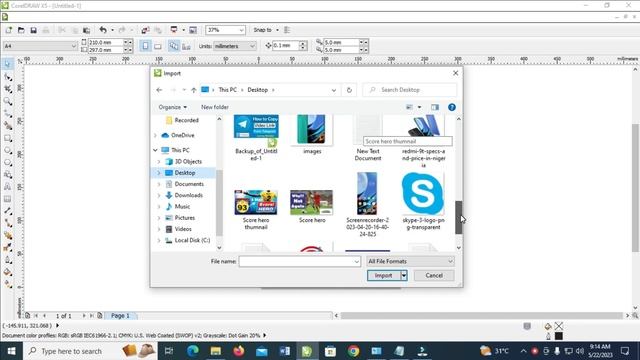Click the Paste toolbar icon

click(87, 30)
